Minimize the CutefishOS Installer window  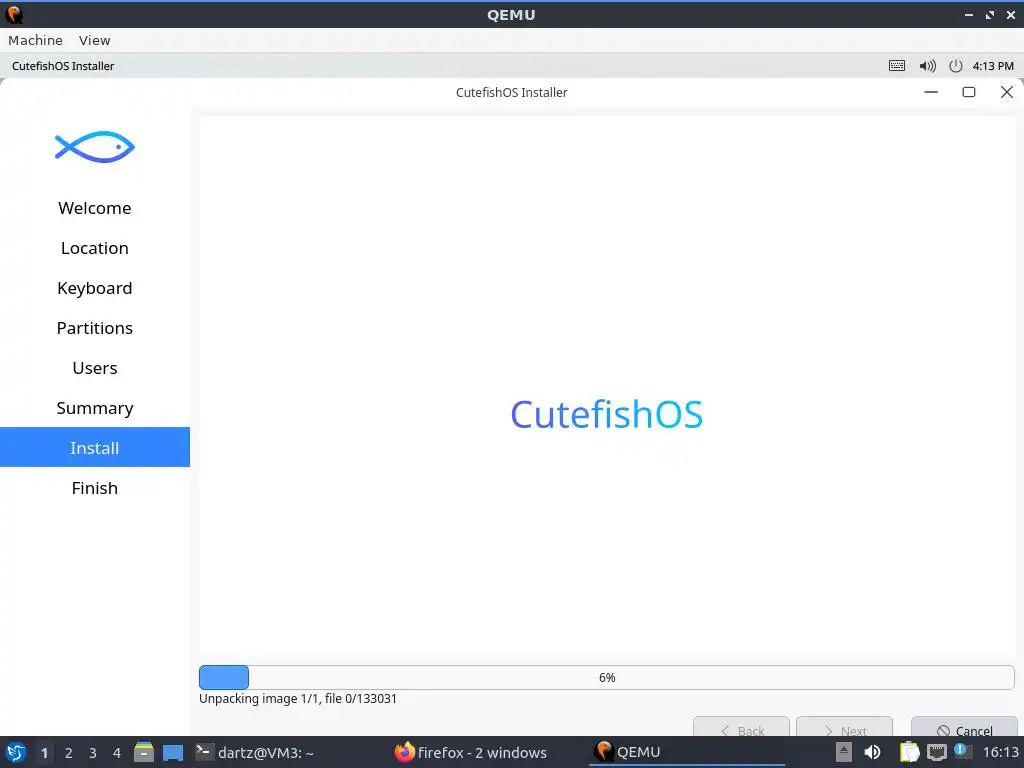click(931, 92)
